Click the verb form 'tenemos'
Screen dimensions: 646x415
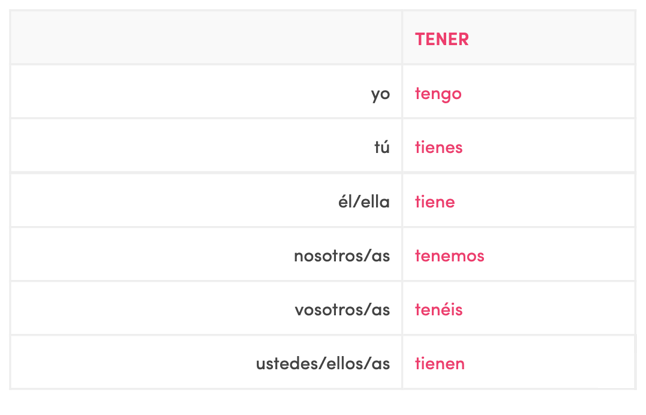coord(449,255)
